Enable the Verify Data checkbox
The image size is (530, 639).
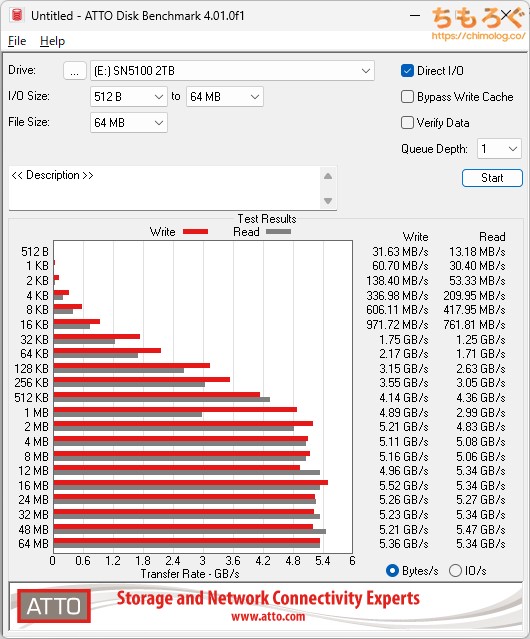pyautogui.click(x=407, y=123)
